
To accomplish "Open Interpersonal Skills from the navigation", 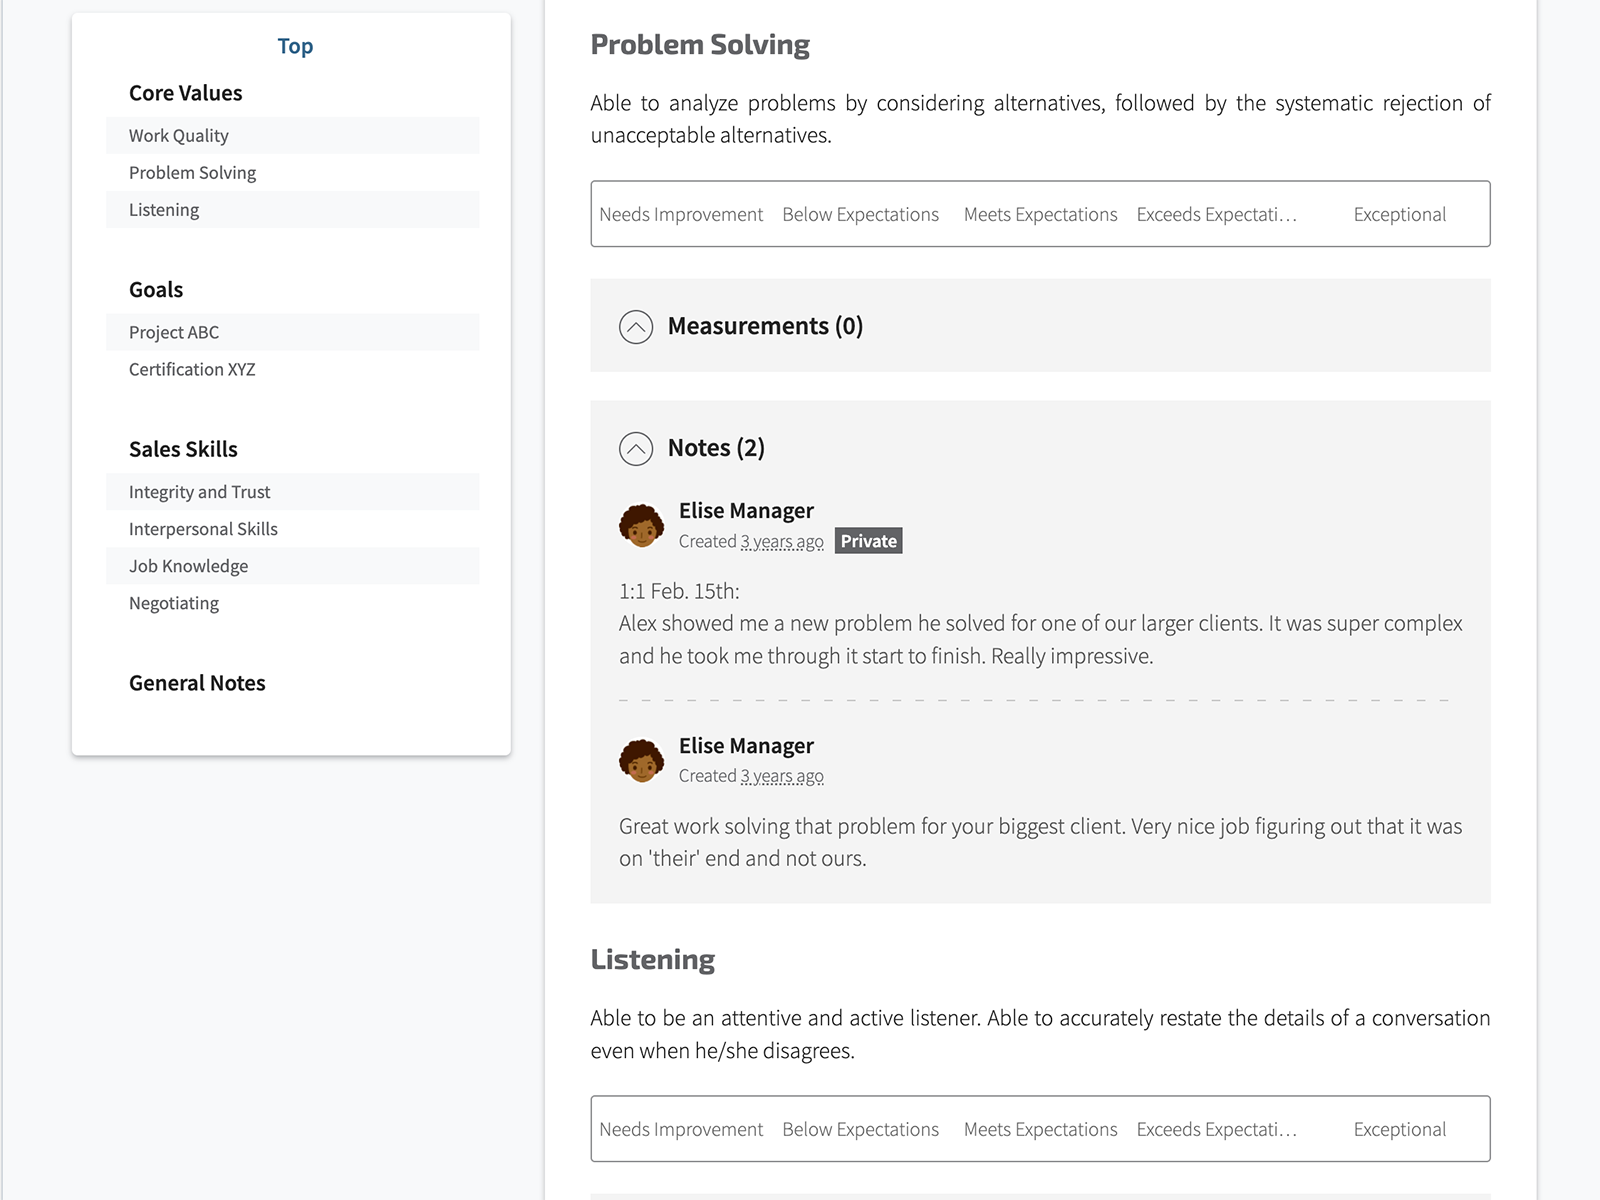I will click(x=202, y=528).
